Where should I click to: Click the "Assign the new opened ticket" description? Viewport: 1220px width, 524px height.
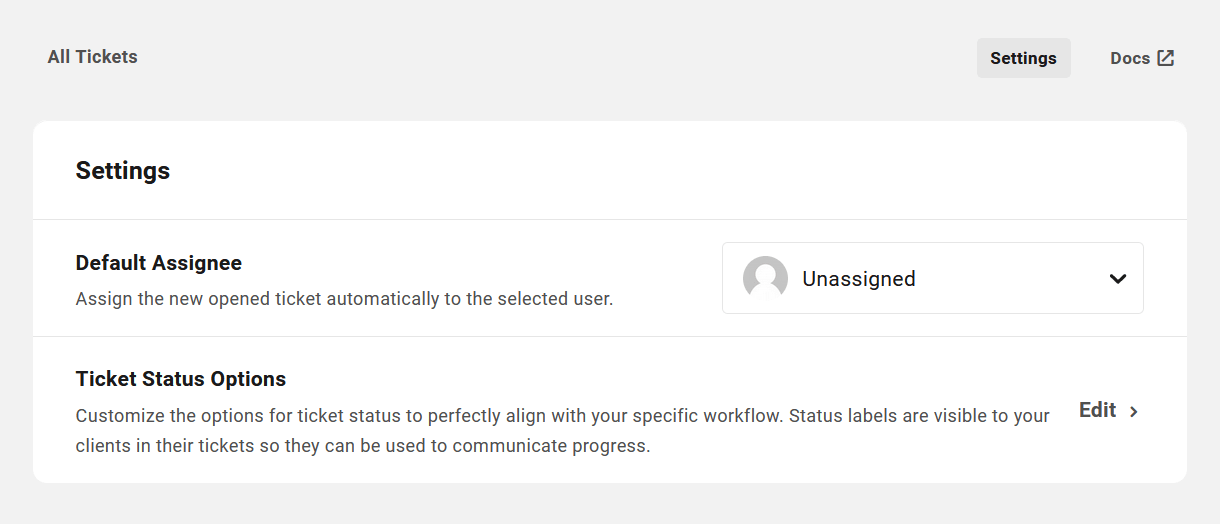[x=343, y=298]
